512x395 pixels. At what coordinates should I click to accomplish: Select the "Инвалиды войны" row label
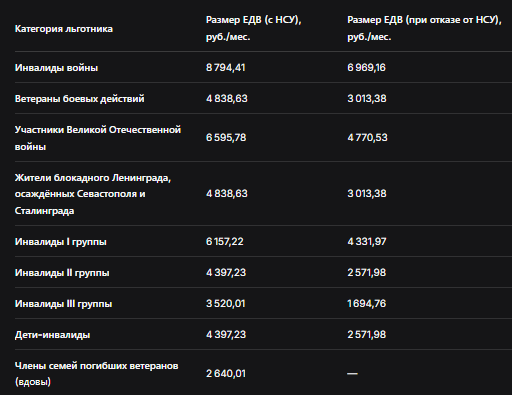pos(56,68)
